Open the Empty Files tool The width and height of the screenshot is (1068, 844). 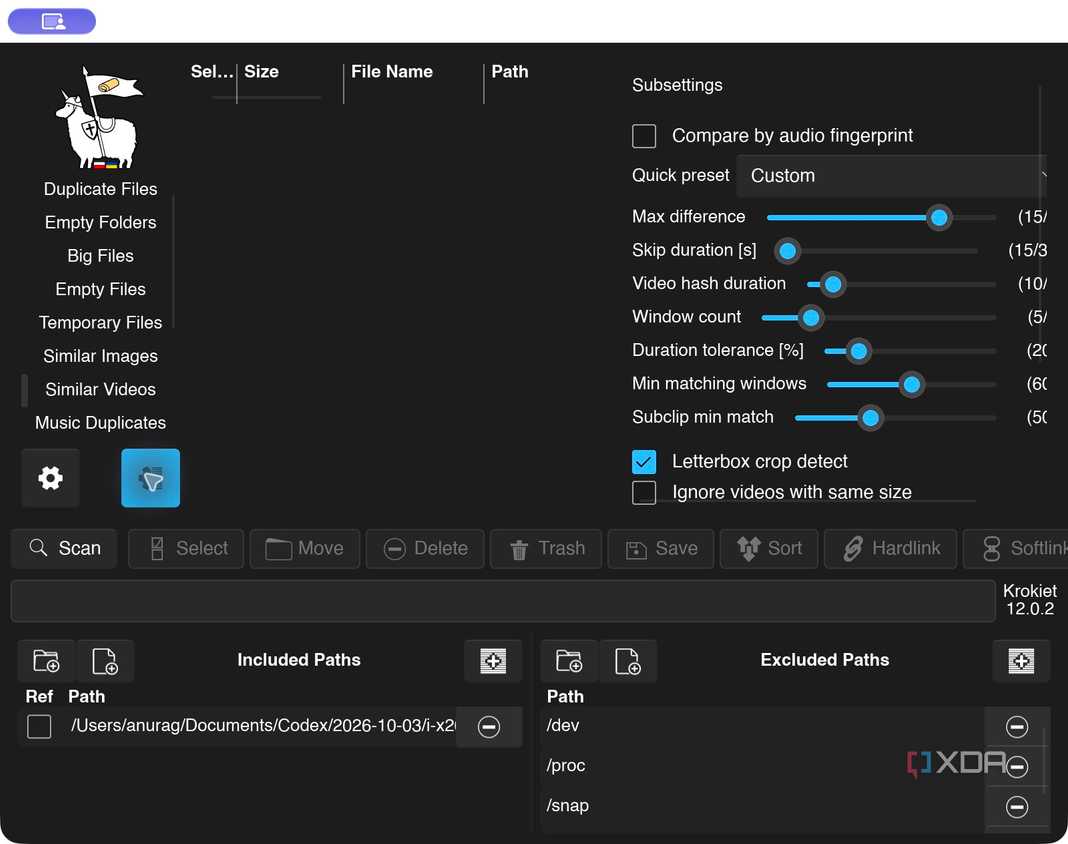pyautogui.click(x=100, y=289)
